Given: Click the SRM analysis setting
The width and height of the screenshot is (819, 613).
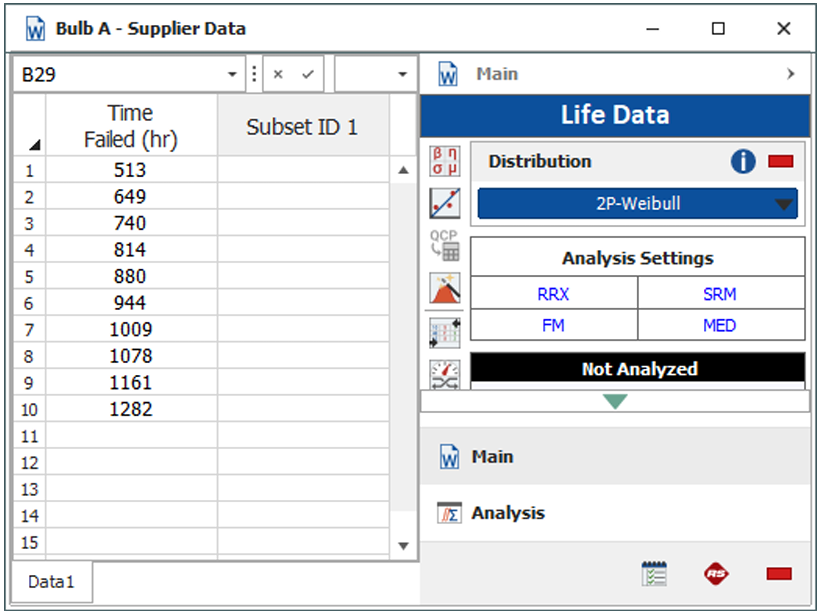Looking at the screenshot, I should tap(720, 294).
